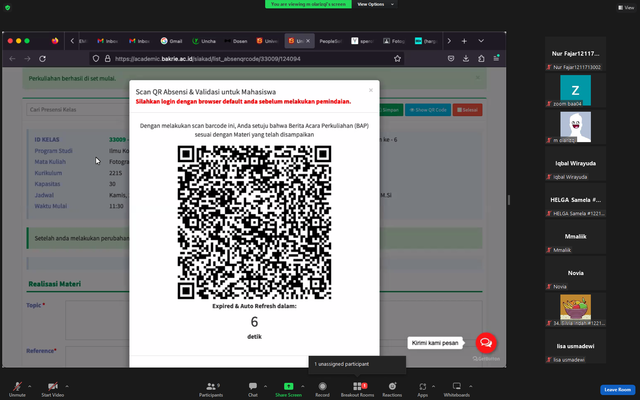640x400 pixels.
Task: Open the Firefox Pocket icon
Action: click(451, 59)
